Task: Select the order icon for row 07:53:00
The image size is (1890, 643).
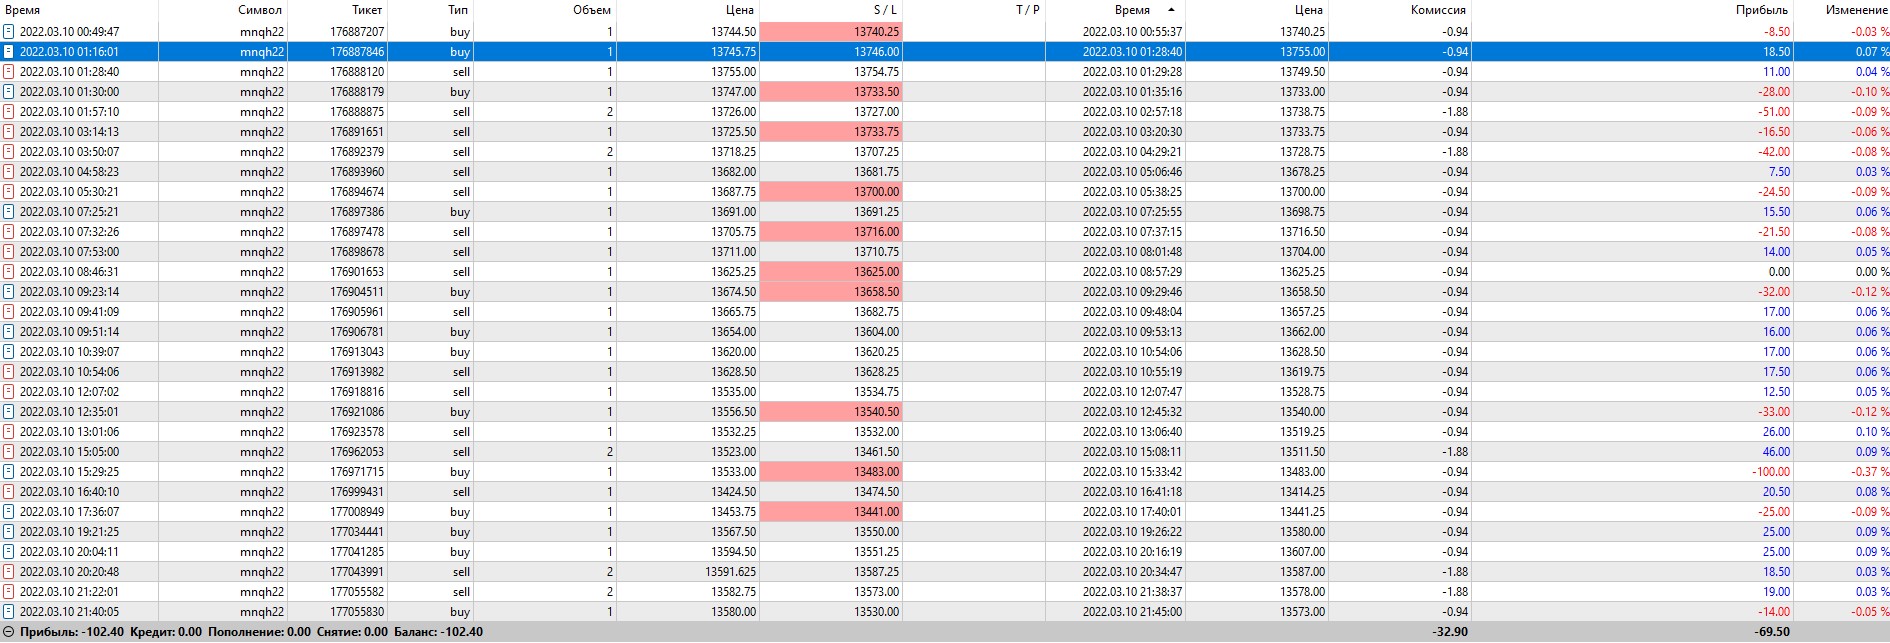Action: [9, 252]
